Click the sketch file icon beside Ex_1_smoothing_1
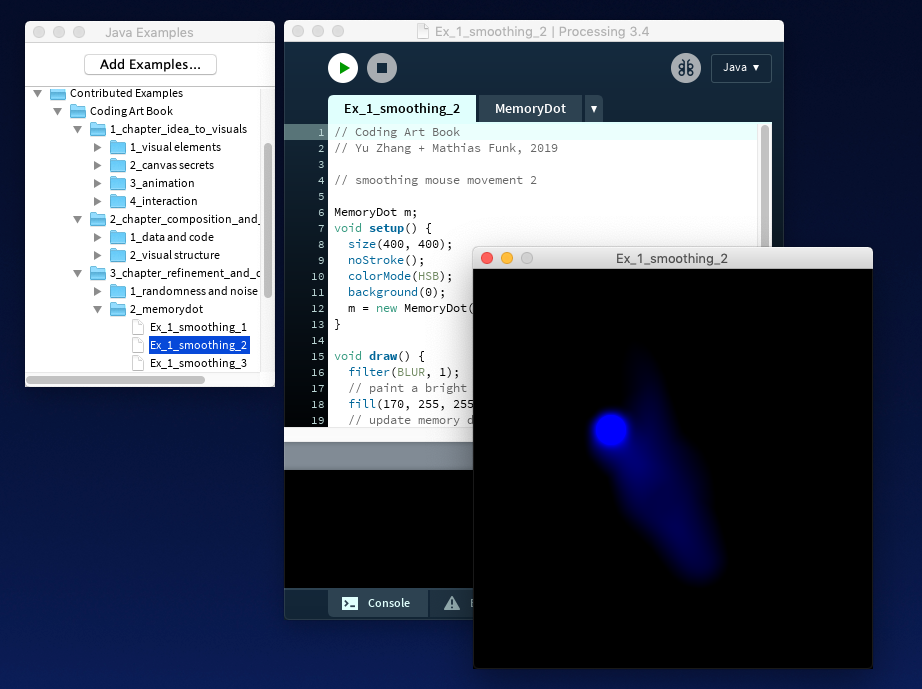This screenshot has height=689, width=922. 139,327
